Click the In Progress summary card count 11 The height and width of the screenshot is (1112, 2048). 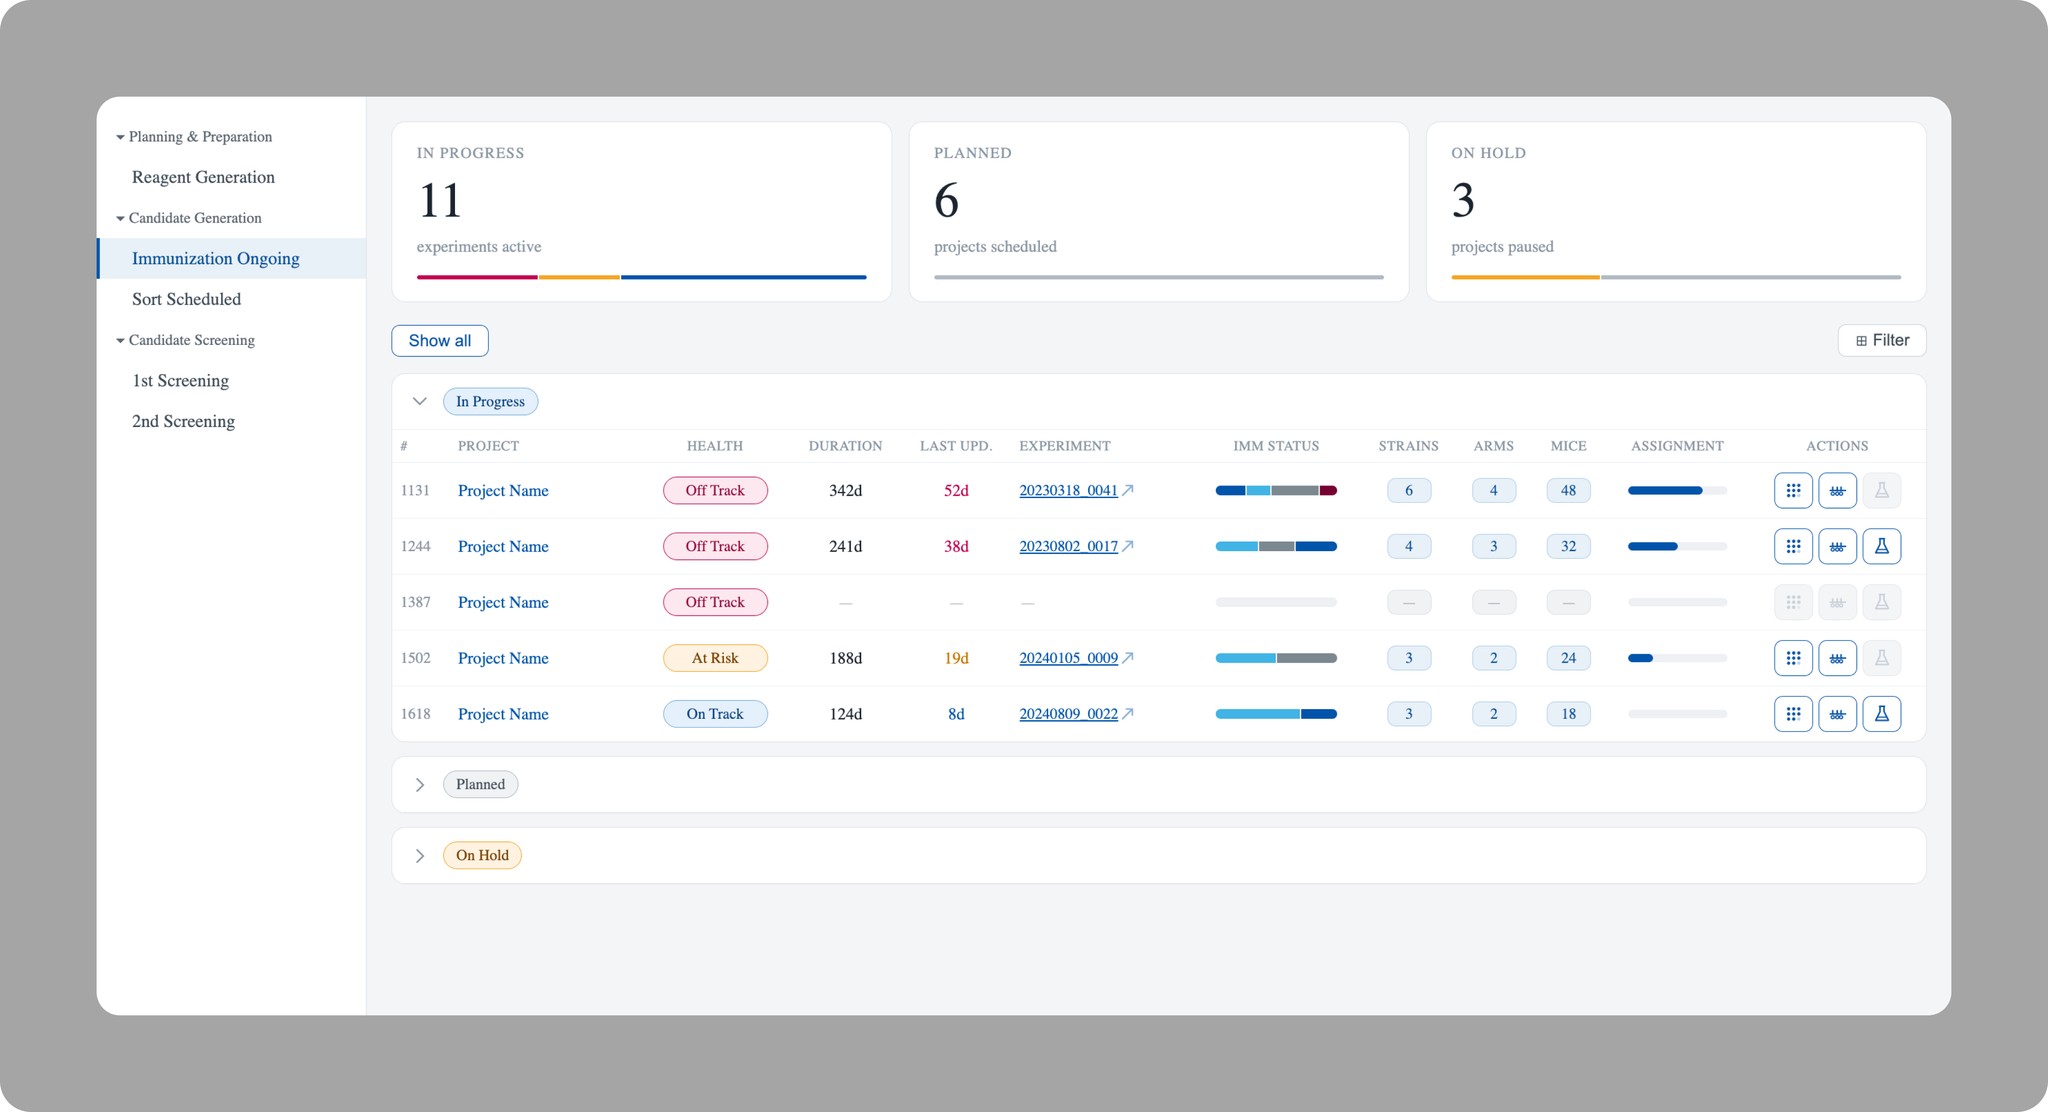click(440, 200)
